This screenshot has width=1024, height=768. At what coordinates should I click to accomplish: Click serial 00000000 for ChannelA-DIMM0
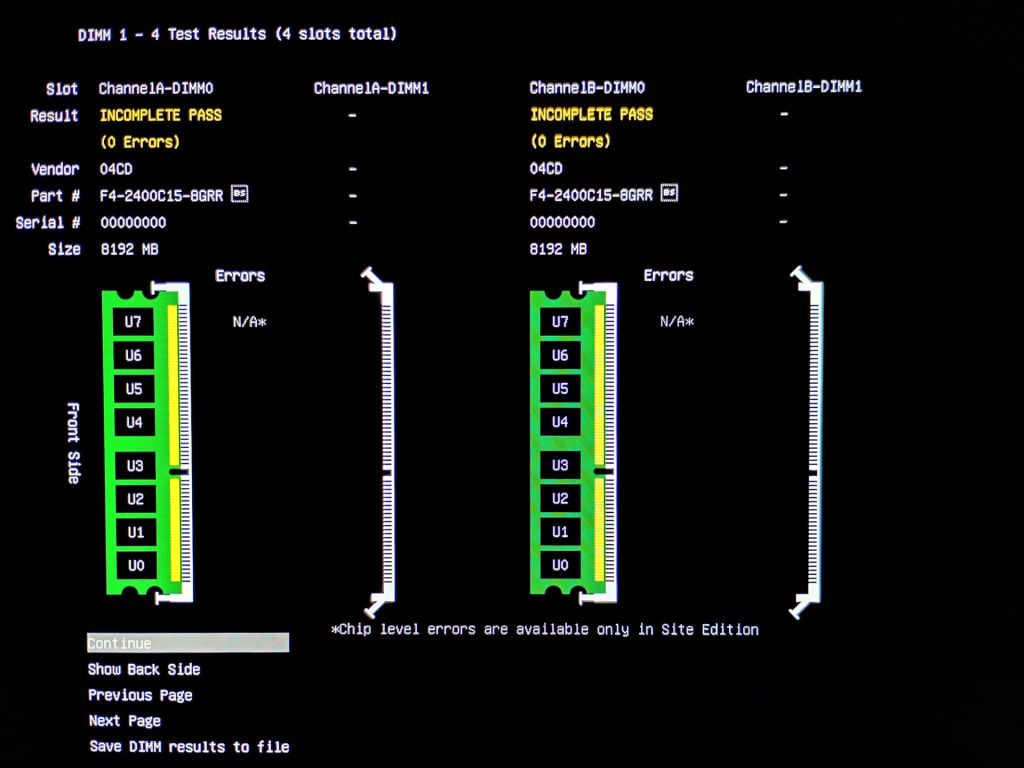tap(133, 223)
